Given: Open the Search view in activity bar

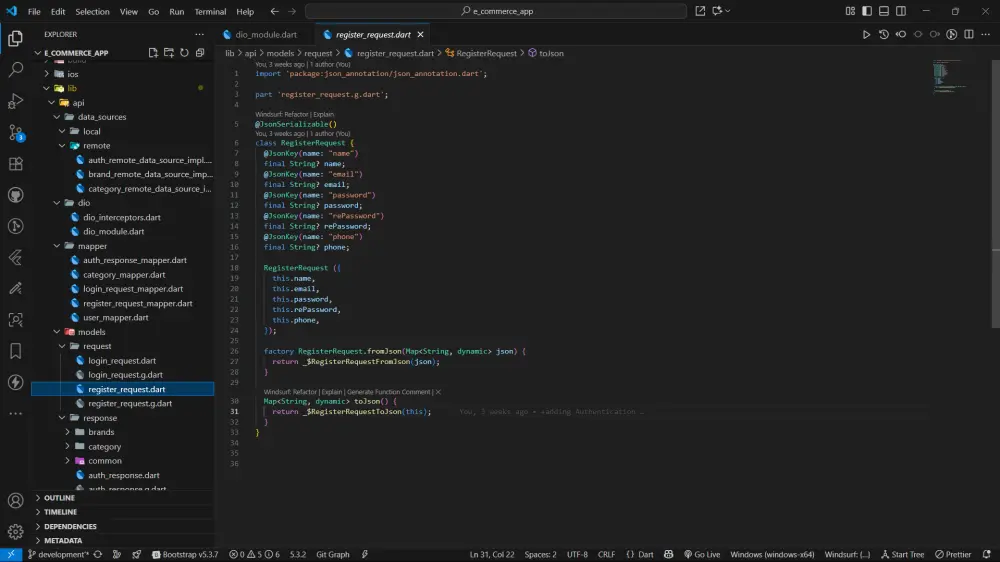Looking at the screenshot, I should tap(15, 70).
